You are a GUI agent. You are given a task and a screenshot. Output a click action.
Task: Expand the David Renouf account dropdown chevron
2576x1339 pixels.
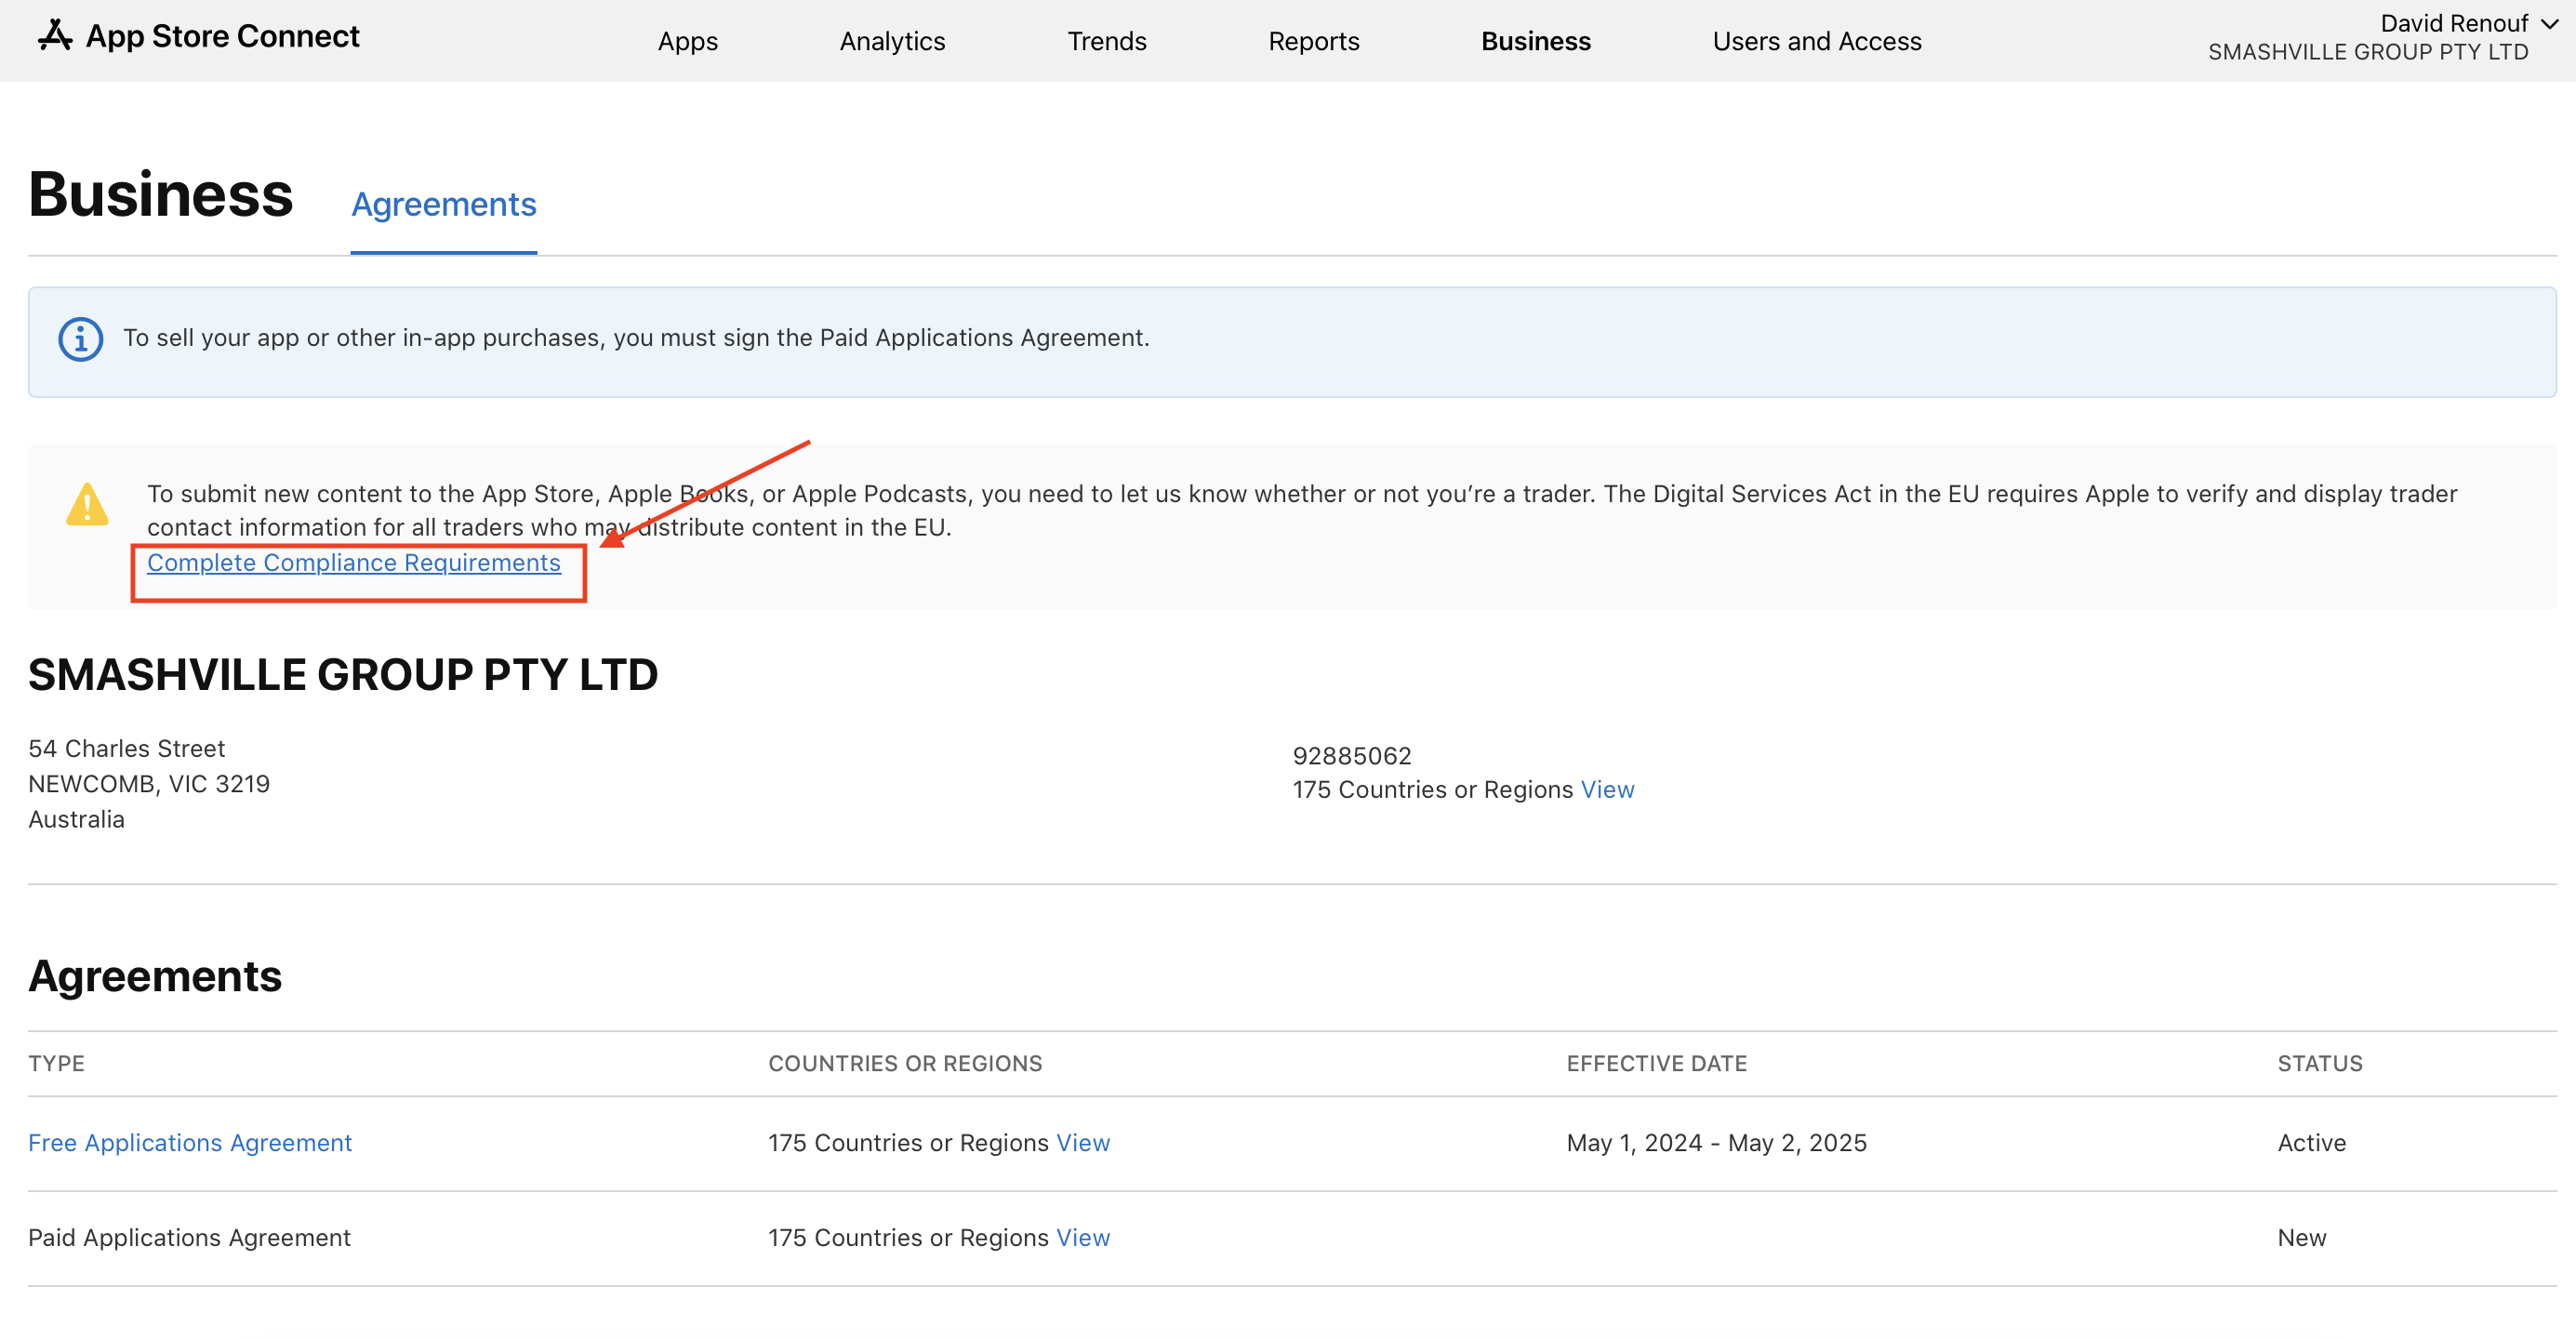click(x=2550, y=24)
